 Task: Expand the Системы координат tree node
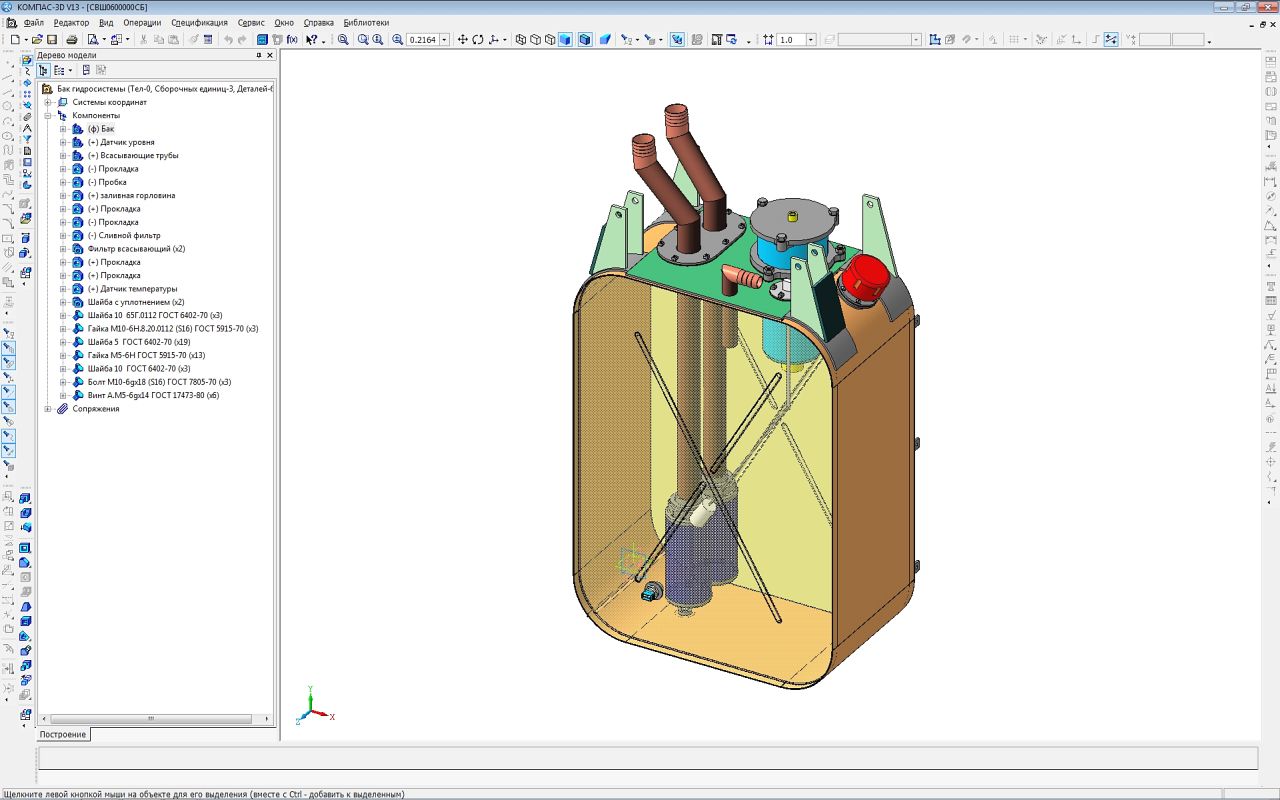click(47, 102)
